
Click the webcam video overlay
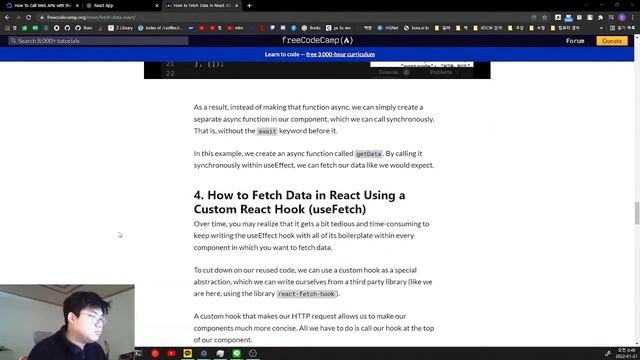pyautogui.click(x=67, y=322)
